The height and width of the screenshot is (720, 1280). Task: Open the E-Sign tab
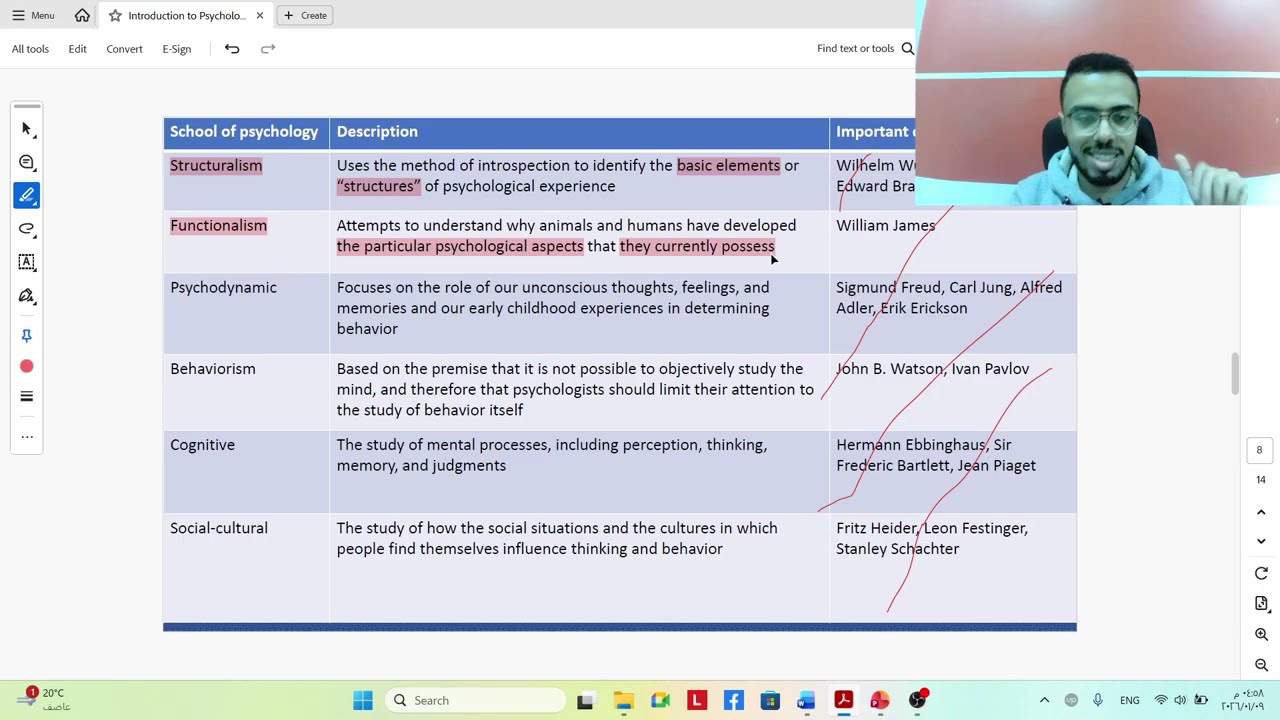click(177, 48)
